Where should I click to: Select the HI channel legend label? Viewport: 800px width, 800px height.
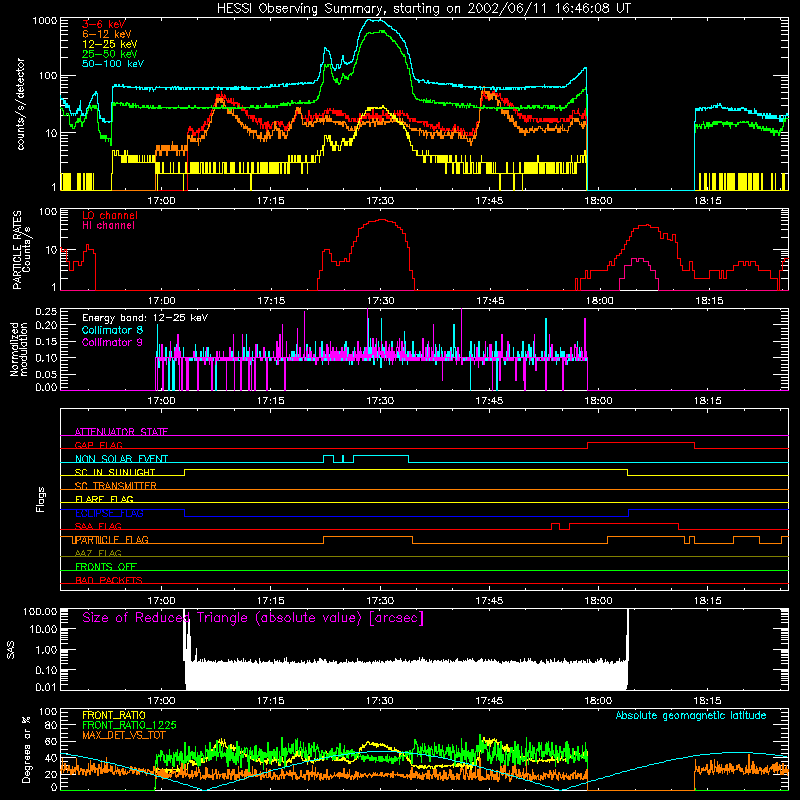[108, 226]
